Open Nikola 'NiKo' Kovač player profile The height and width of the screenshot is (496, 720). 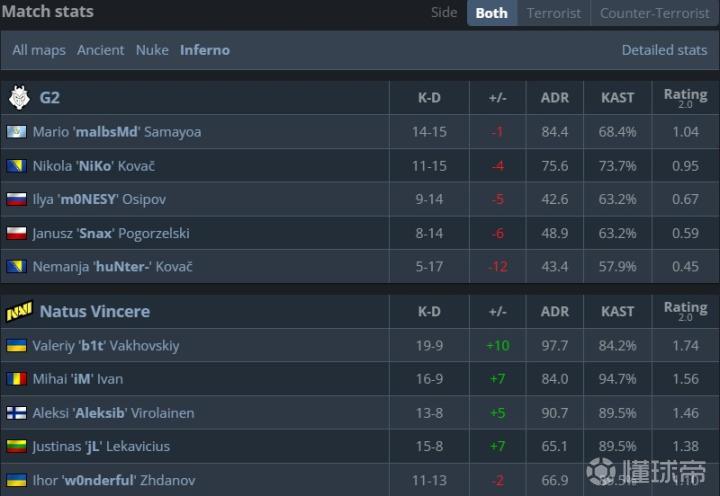point(94,166)
